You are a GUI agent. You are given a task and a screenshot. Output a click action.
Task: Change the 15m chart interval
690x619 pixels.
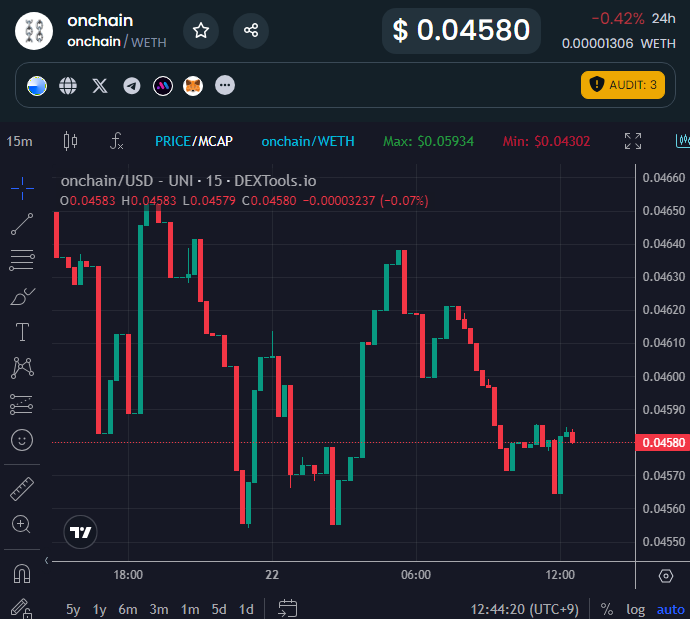(19, 141)
